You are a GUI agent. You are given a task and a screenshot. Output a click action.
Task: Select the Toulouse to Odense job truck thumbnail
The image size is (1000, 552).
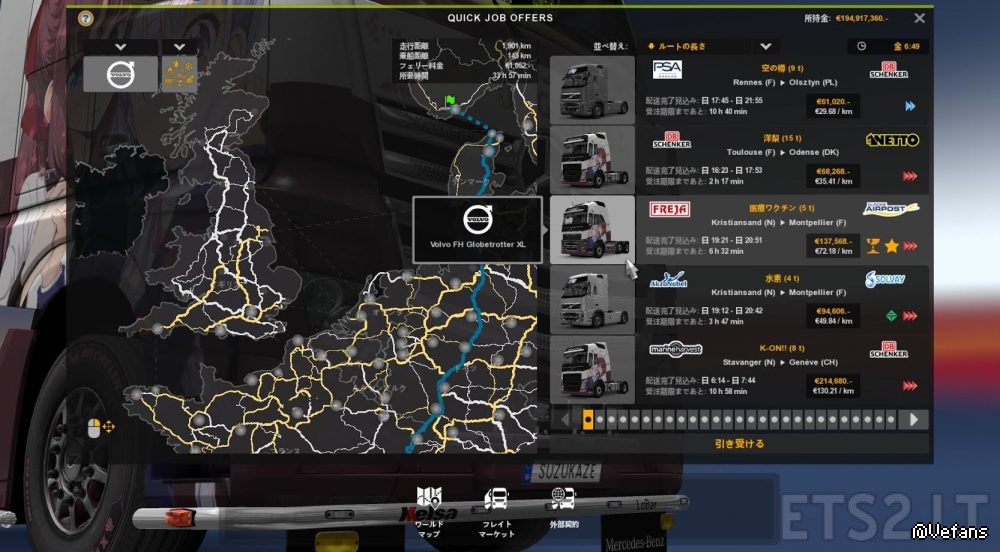(592, 160)
